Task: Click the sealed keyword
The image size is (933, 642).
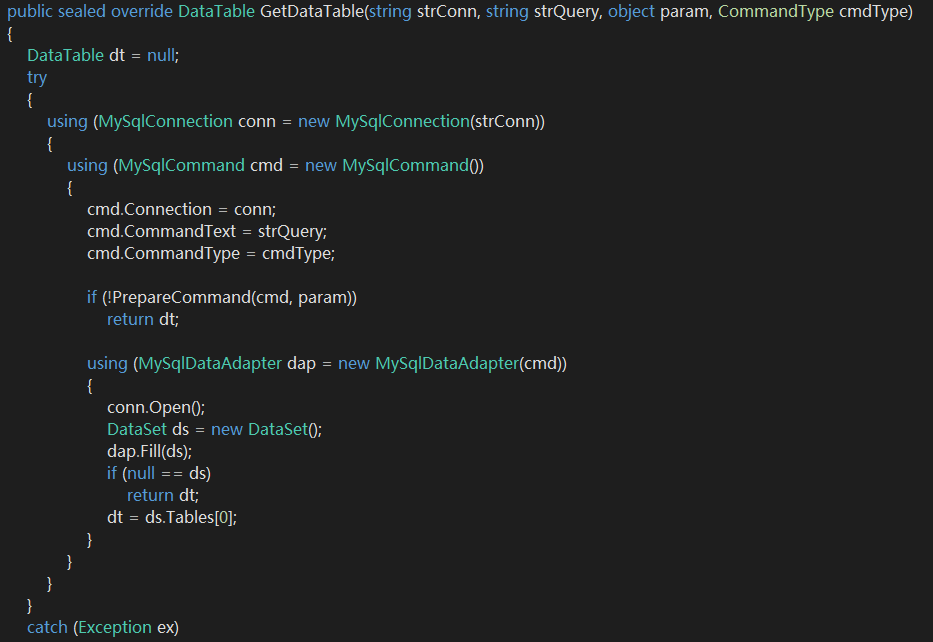Action: [82, 11]
